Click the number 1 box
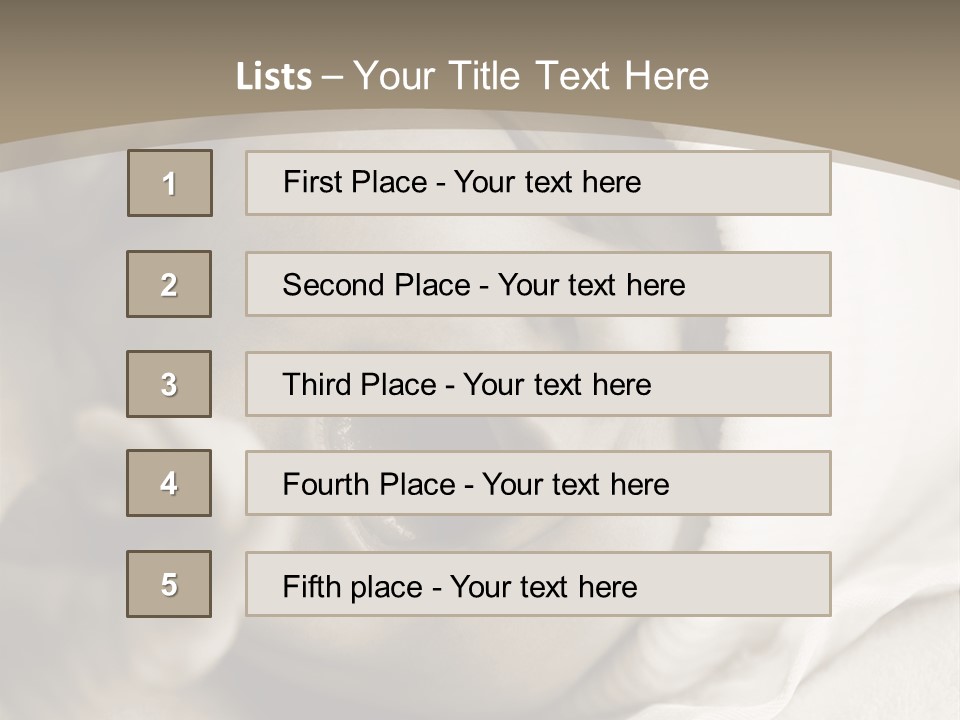 (170, 183)
